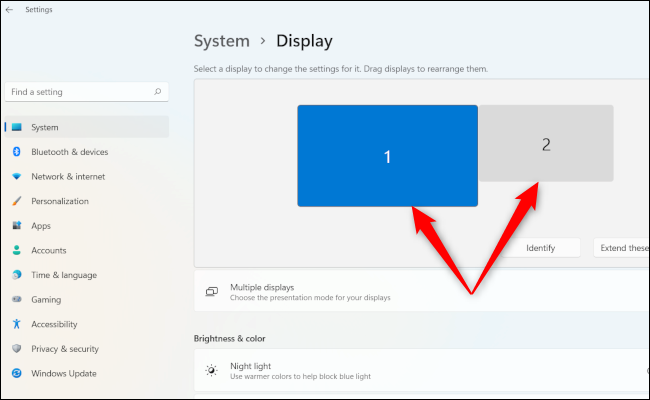
Task: Click the Privacy & security shield icon
Action: tap(17, 349)
